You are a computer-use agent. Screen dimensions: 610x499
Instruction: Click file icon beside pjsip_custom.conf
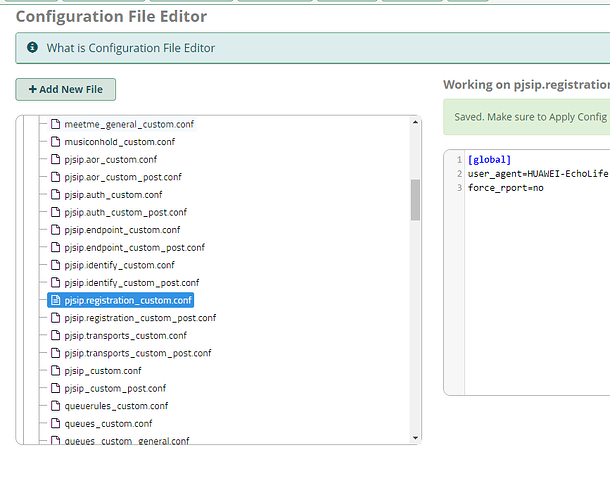tap(56, 371)
